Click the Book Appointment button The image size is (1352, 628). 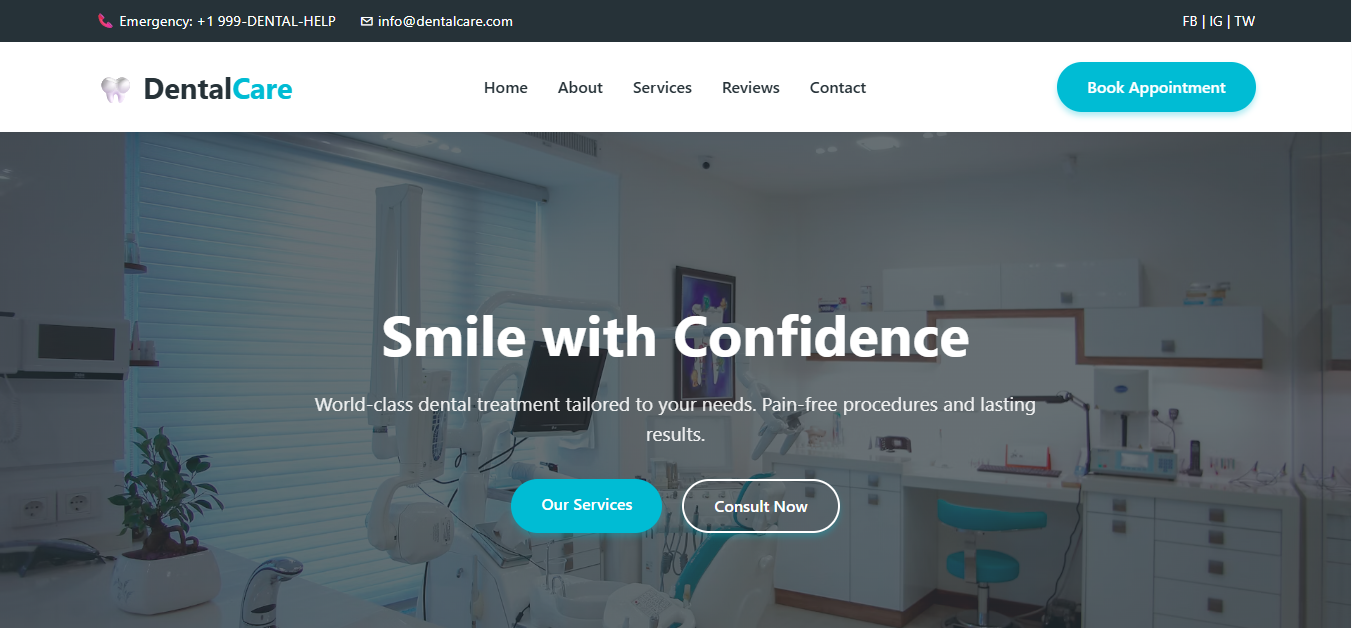[1156, 87]
